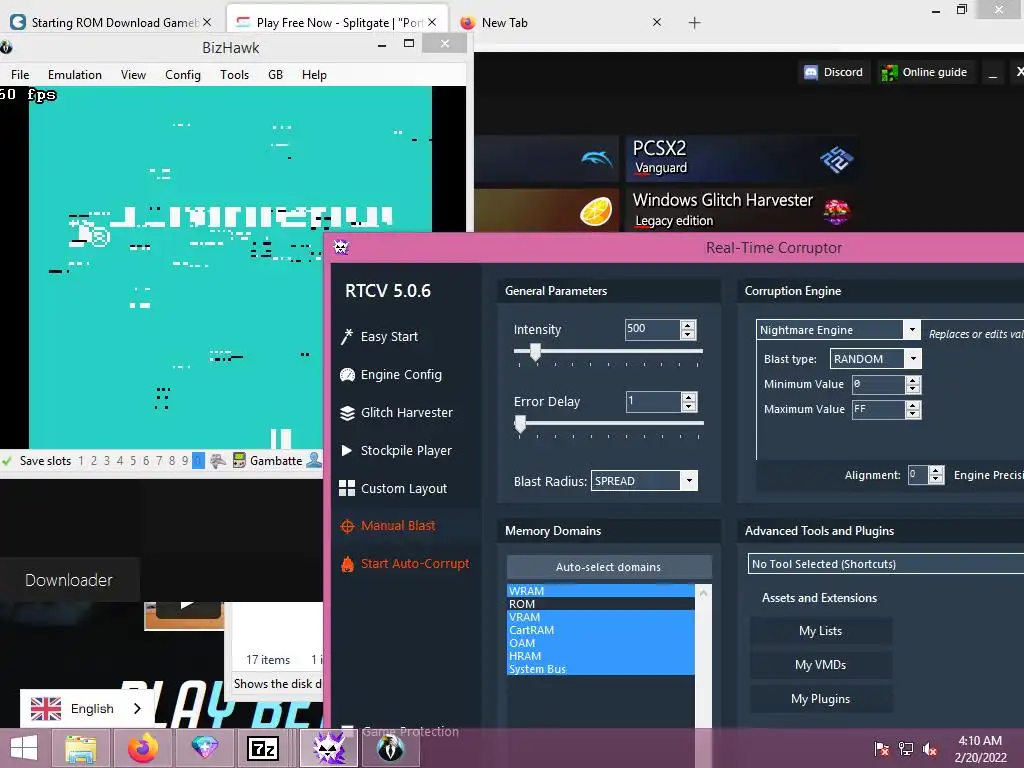Click muted volume icon in system tray
This screenshot has height=768, width=1024.
[930, 748]
